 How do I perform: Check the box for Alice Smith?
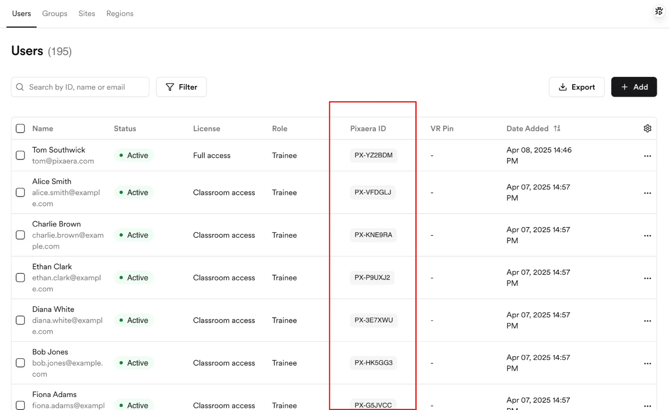coord(20,193)
